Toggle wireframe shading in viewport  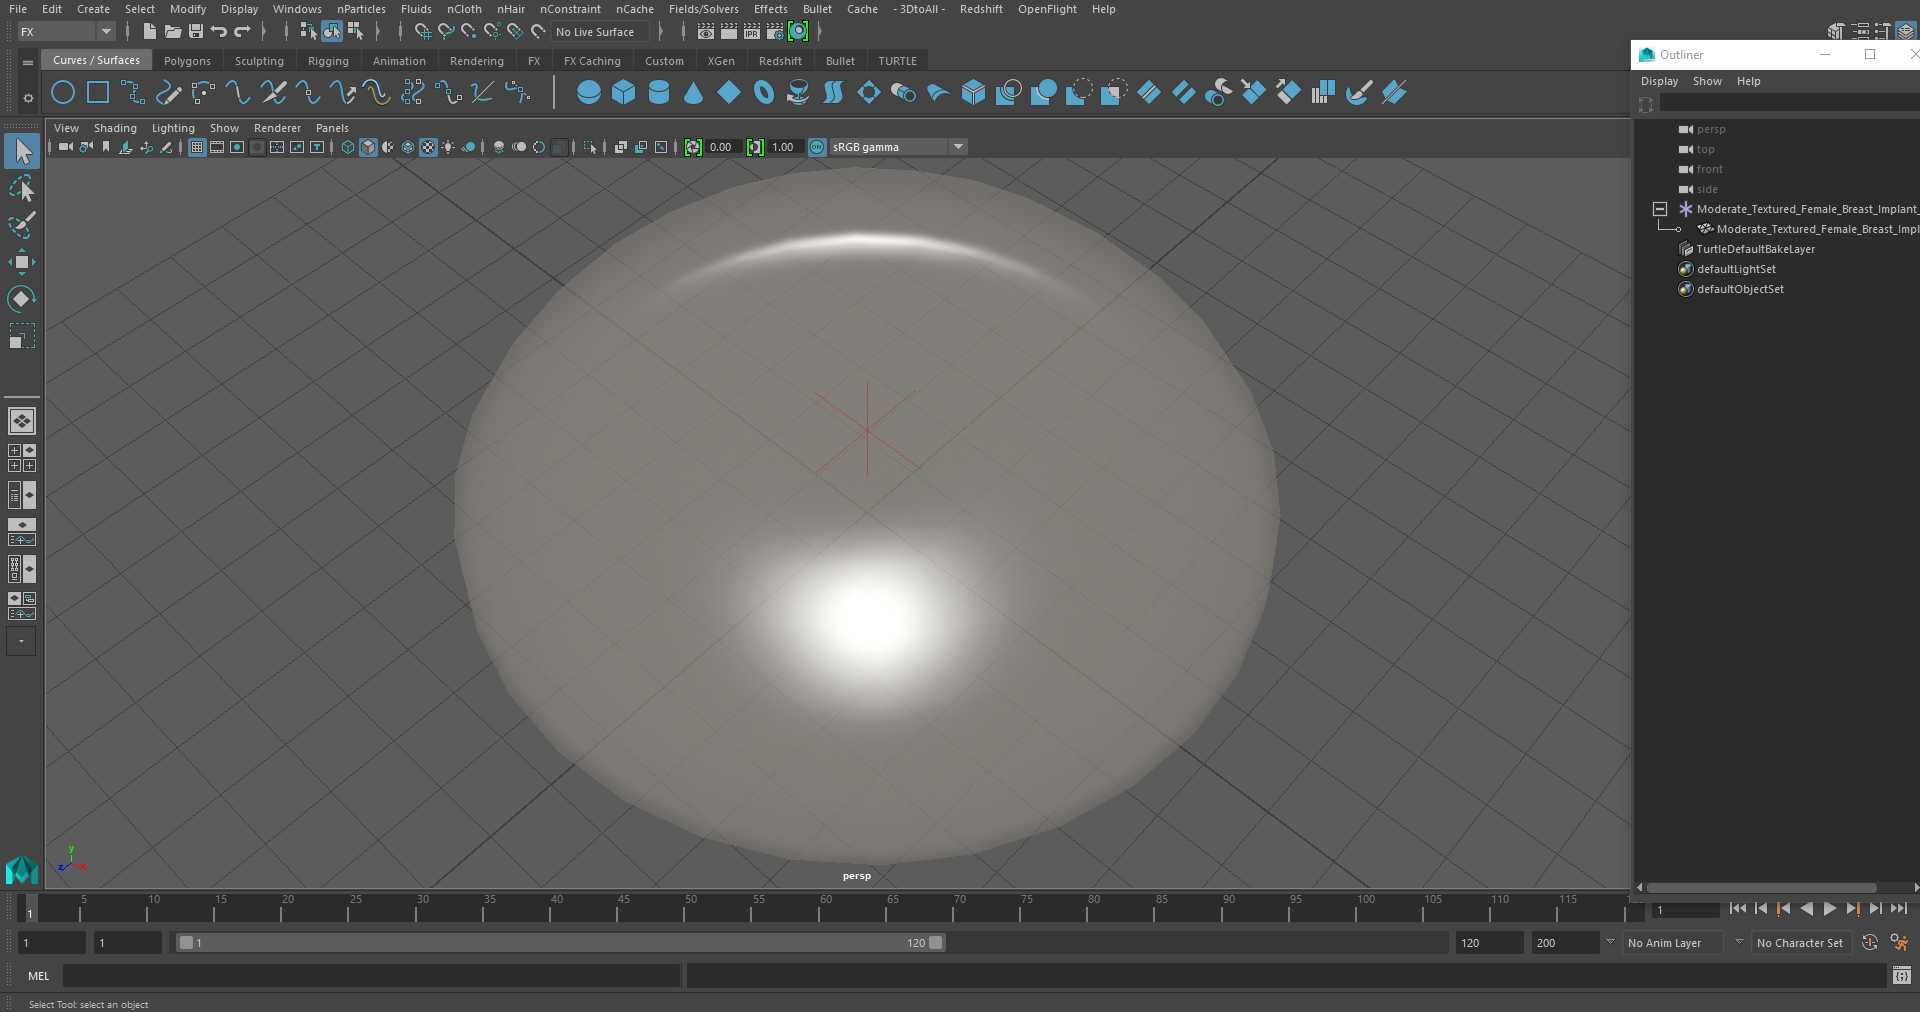pyautogui.click(x=348, y=147)
